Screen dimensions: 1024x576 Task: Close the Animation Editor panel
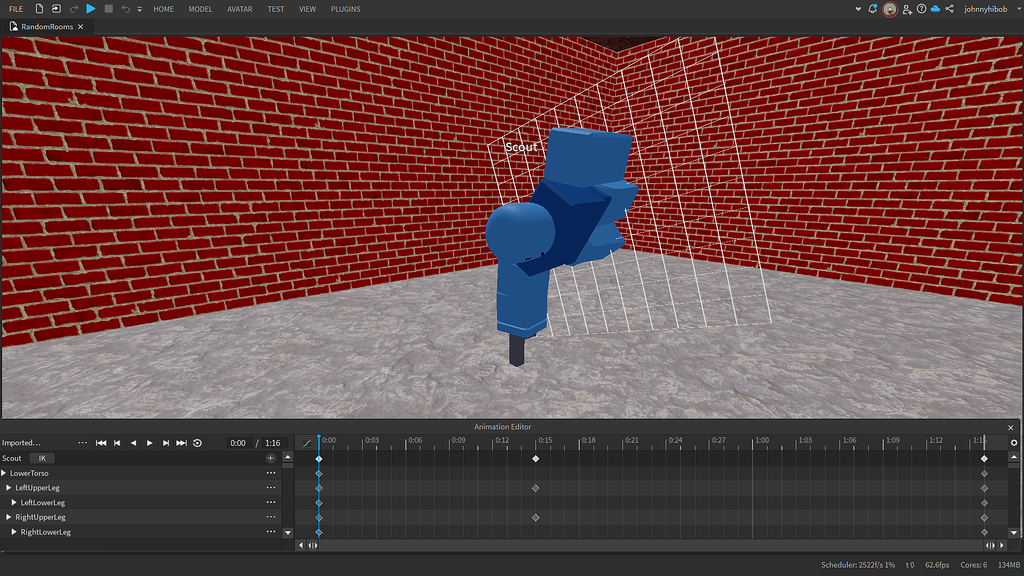(x=1010, y=428)
